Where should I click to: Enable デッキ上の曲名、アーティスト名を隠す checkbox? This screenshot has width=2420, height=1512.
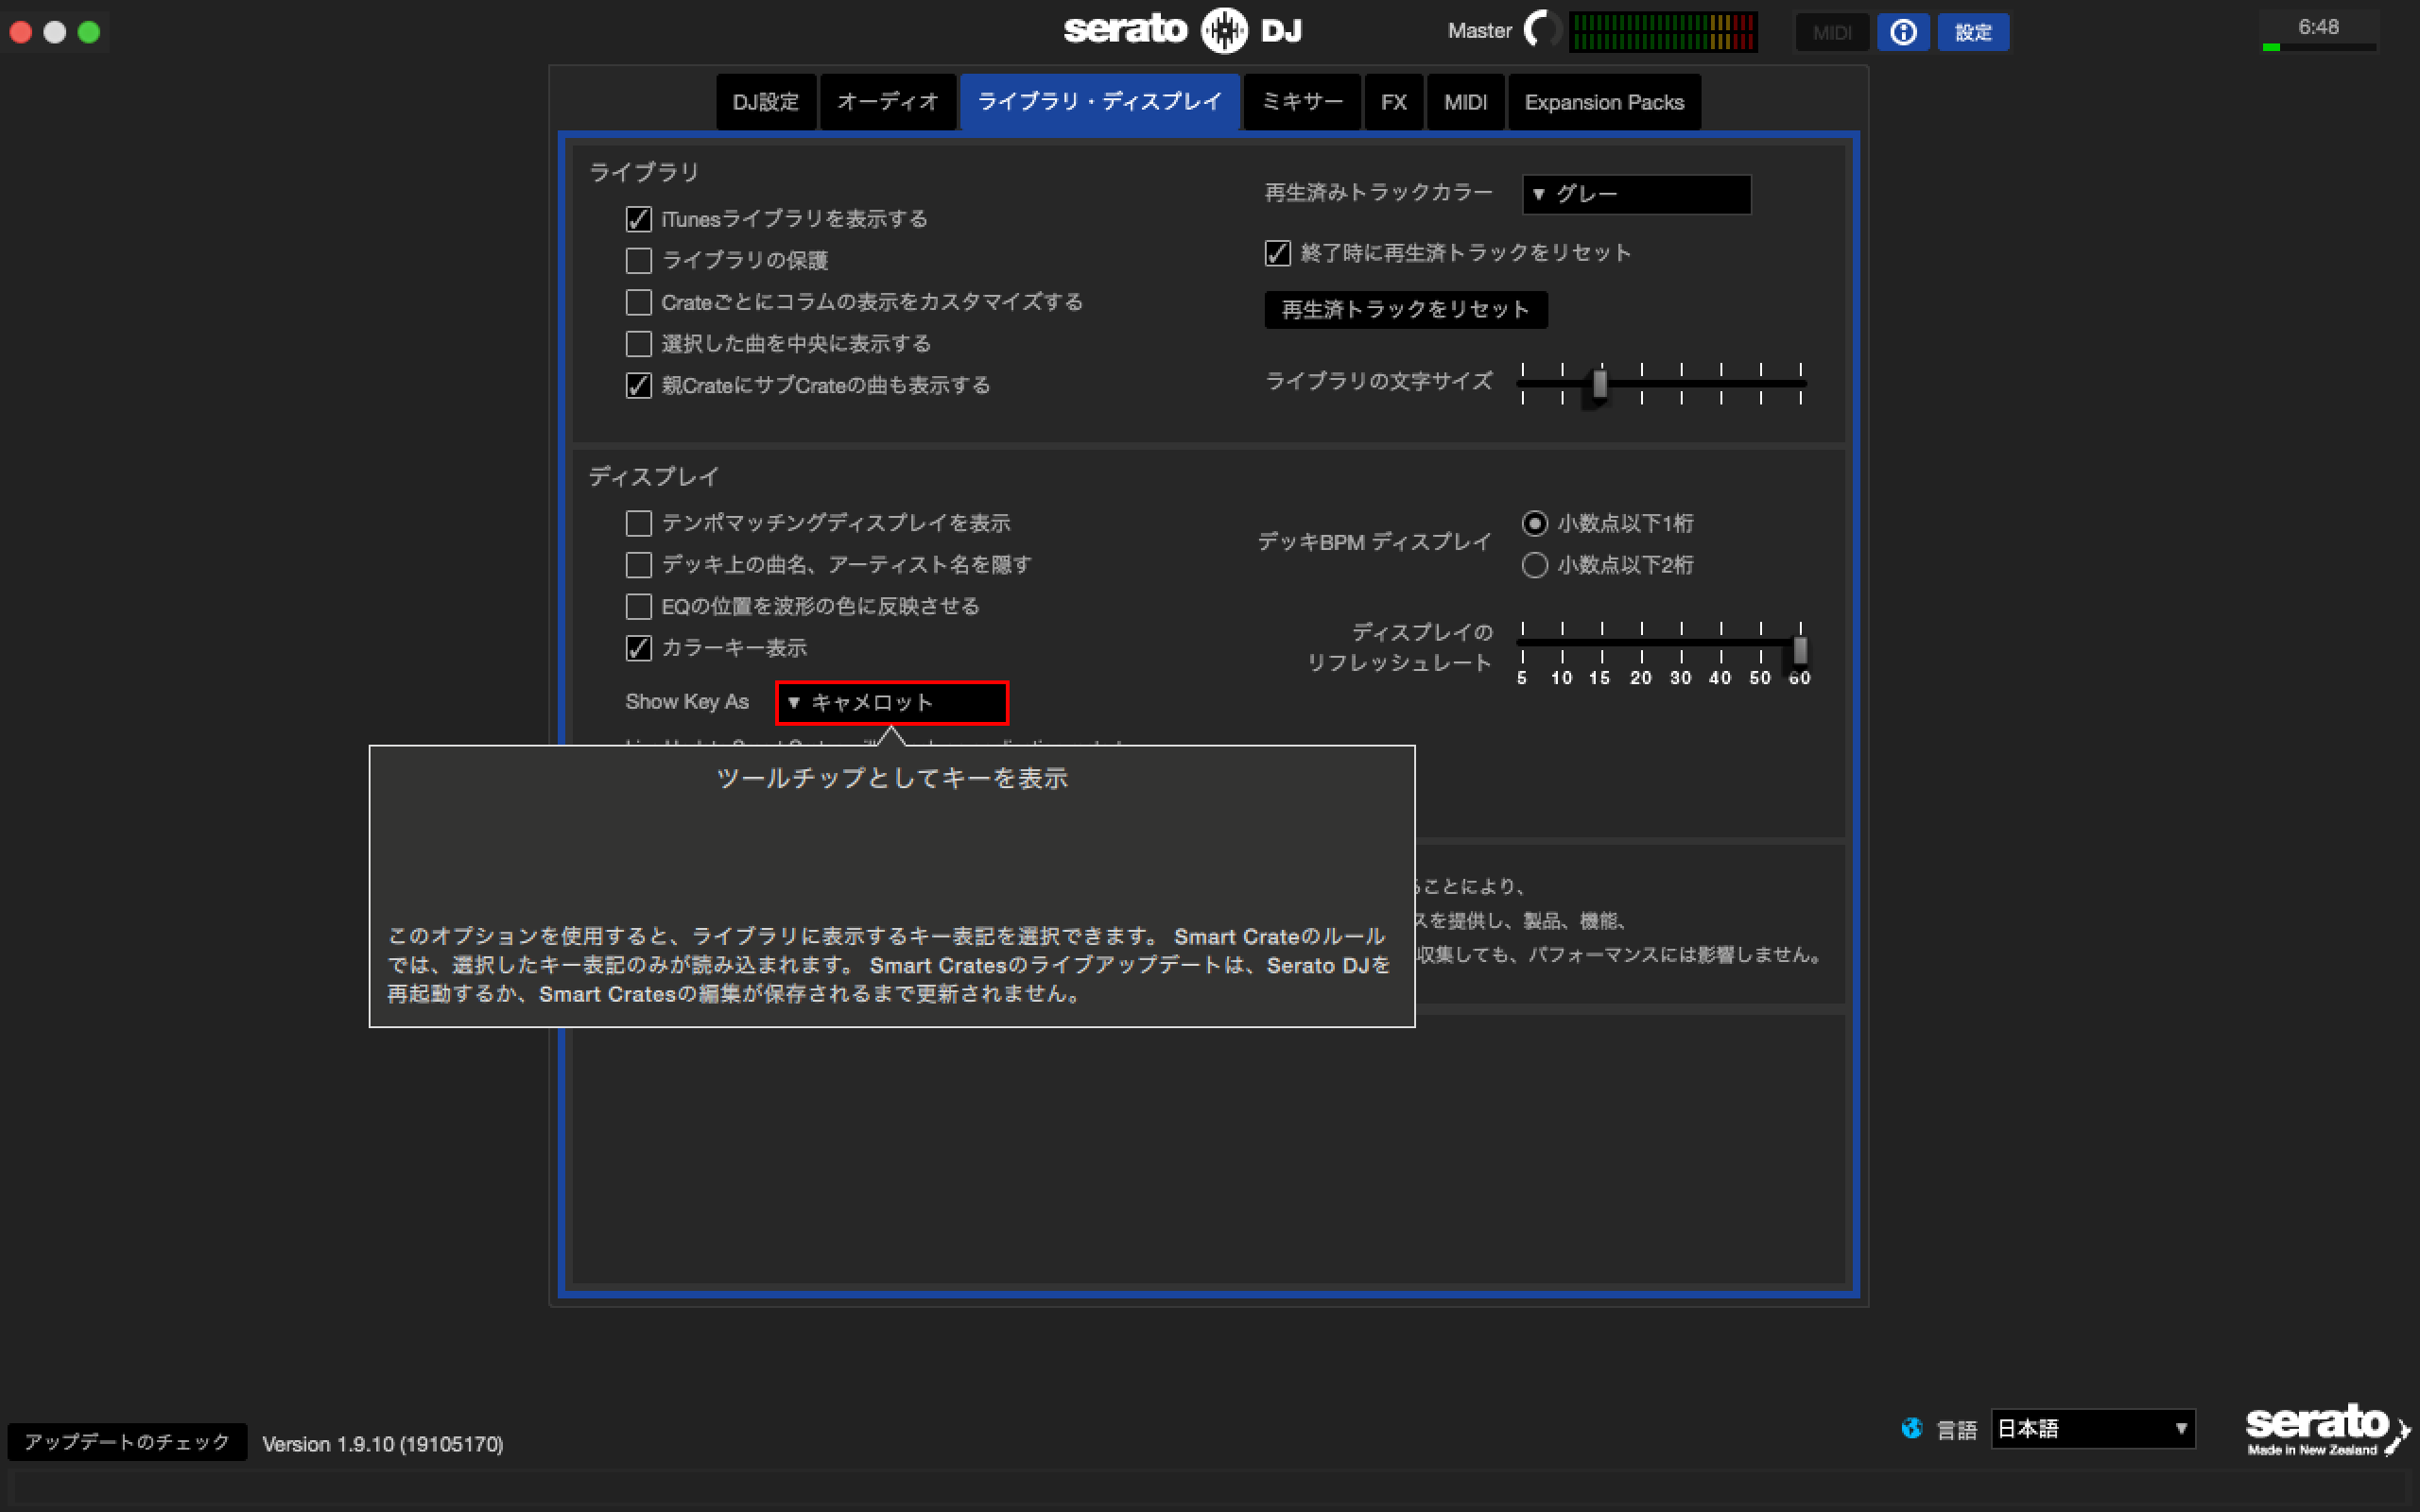pyautogui.click(x=638, y=565)
